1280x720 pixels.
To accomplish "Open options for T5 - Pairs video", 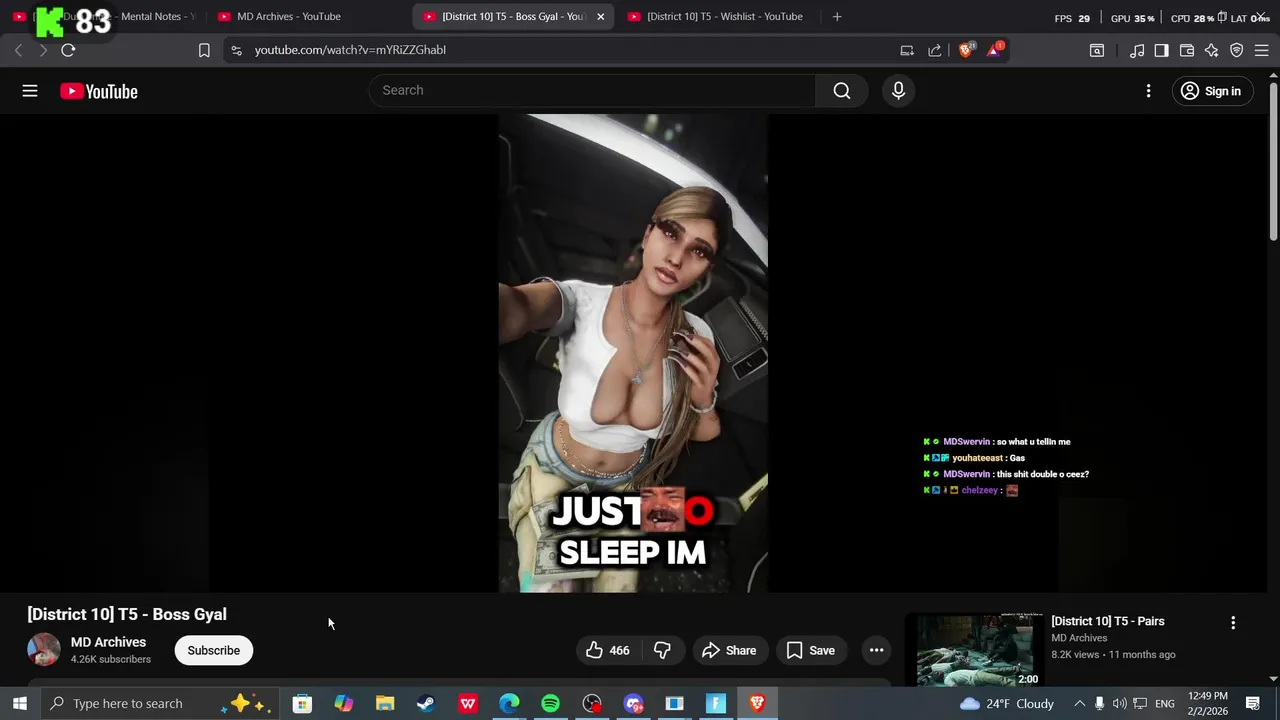I will (x=1233, y=622).
